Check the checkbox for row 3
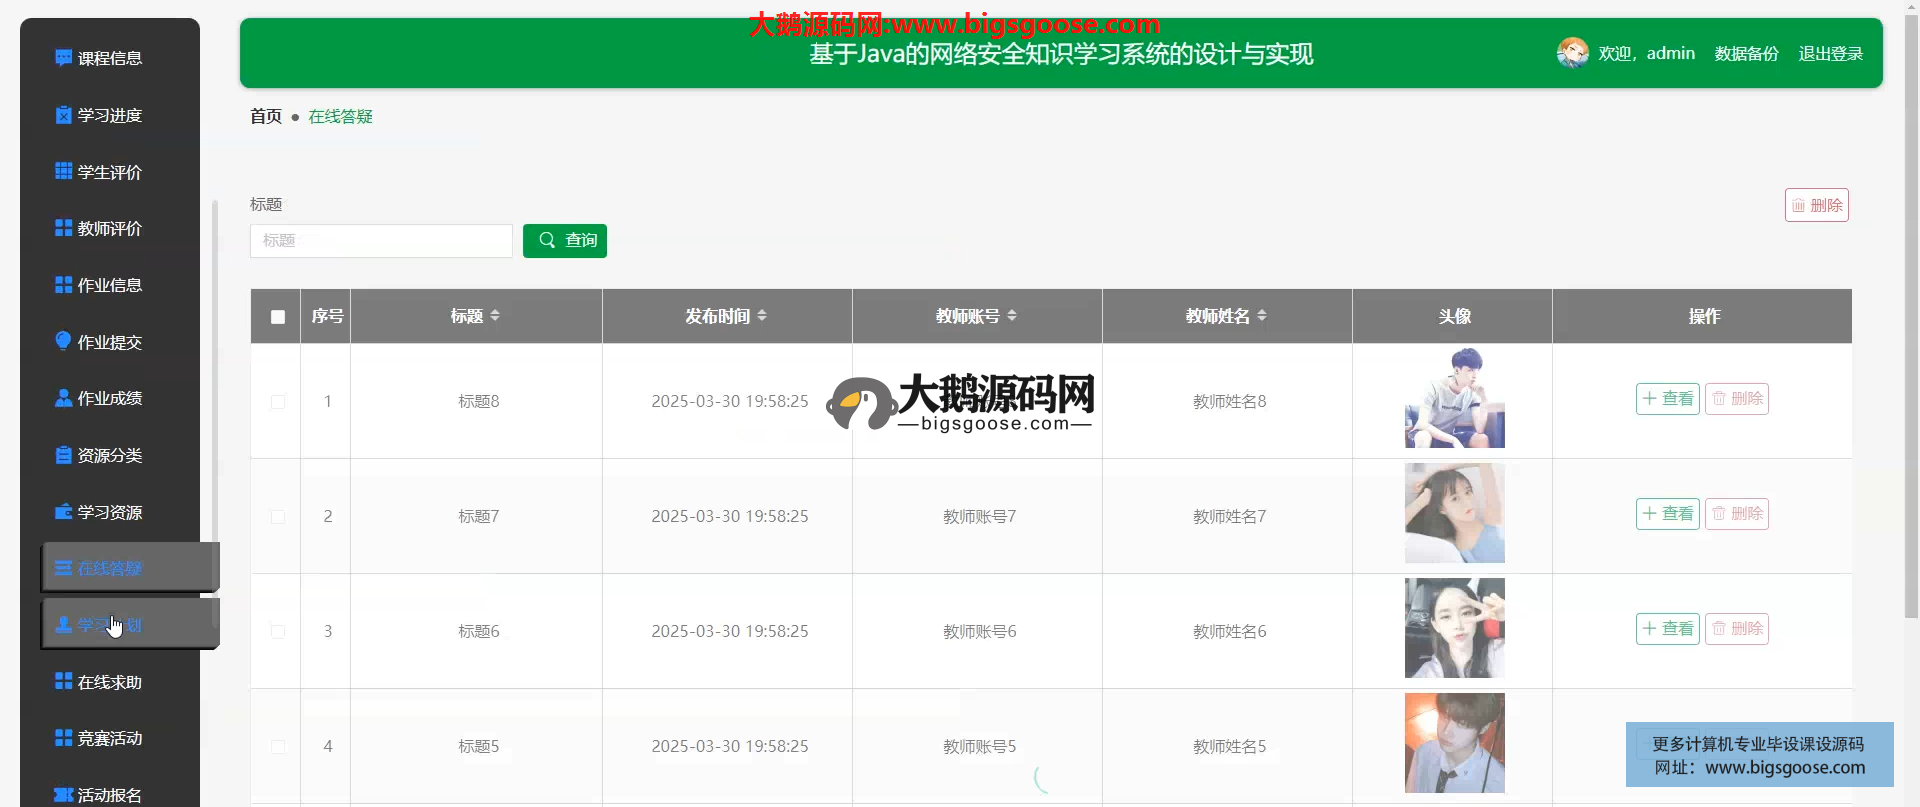 (278, 632)
